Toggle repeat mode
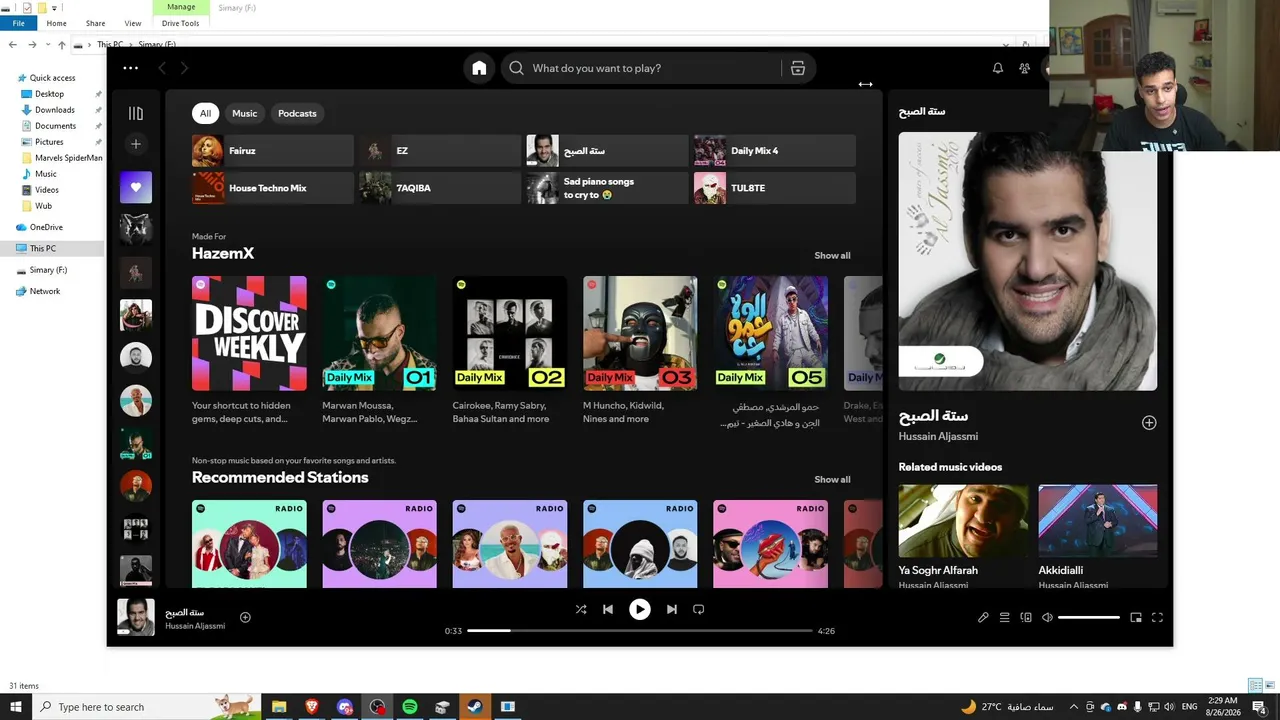The height and width of the screenshot is (720, 1280). pyautogui.click(x=698, y=609)
